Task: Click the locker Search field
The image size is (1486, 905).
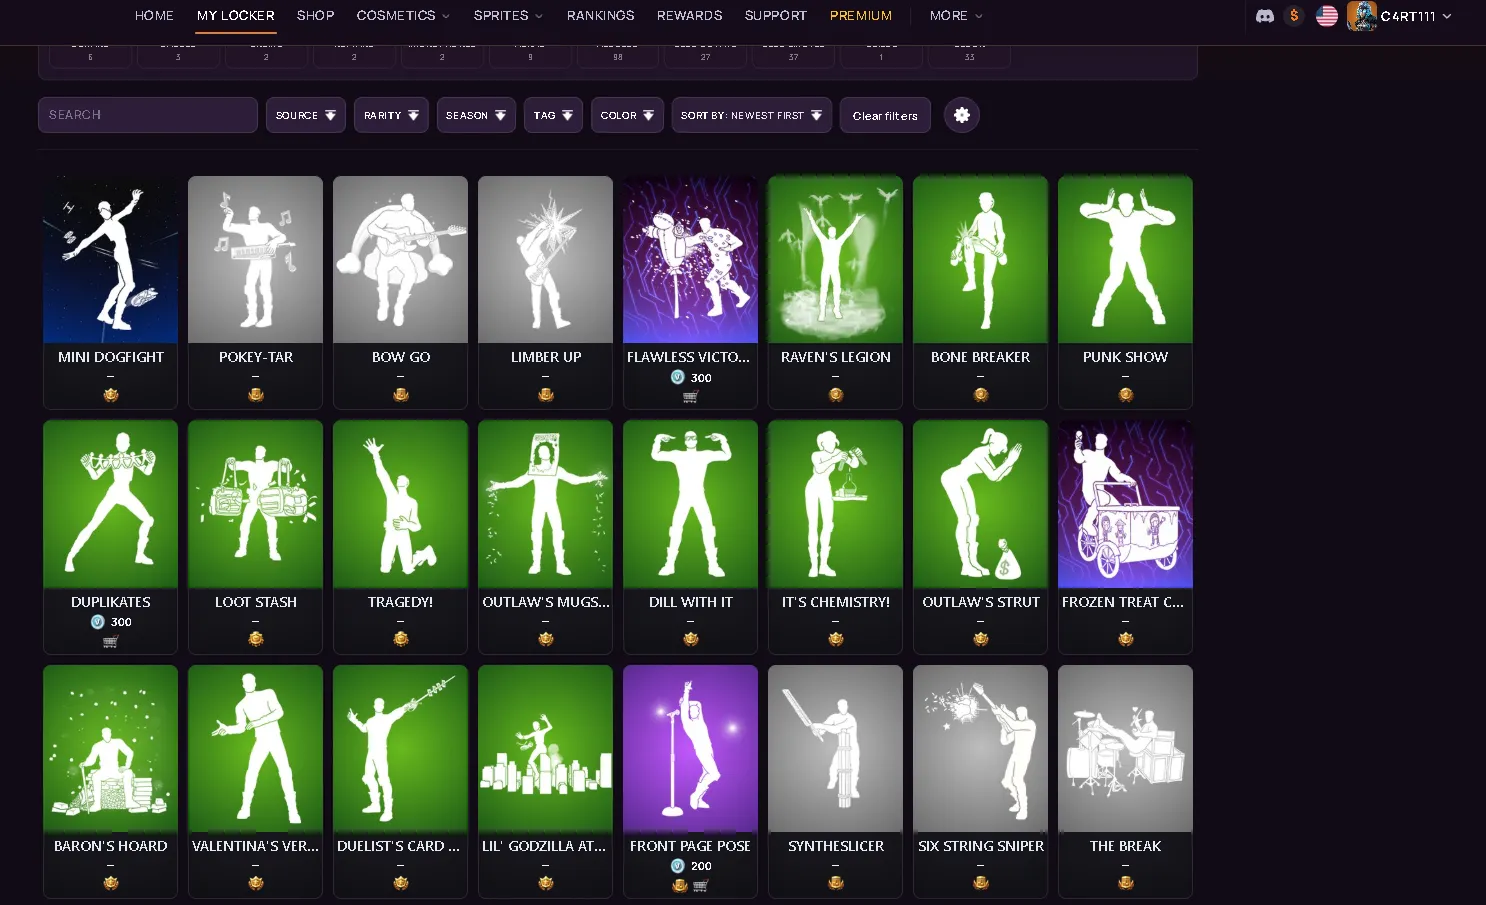Action: [148, 115]
